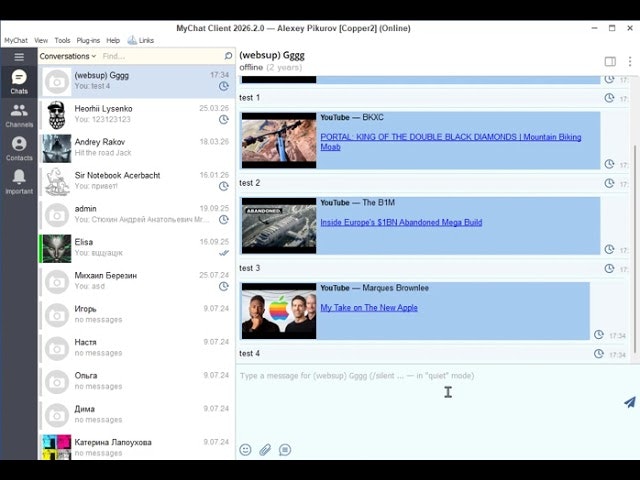
Task: Click the clock status icon next to test 2
Action: [x=609, y=183]
